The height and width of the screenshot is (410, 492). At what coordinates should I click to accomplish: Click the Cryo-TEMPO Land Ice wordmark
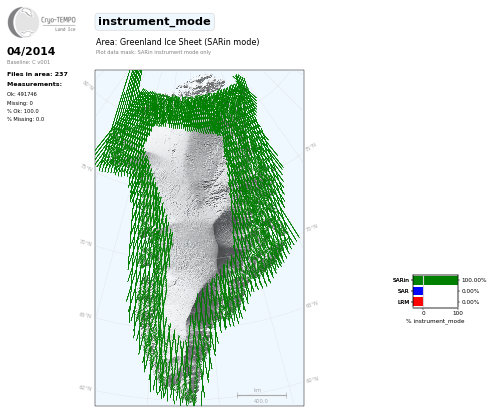[58, 24]
